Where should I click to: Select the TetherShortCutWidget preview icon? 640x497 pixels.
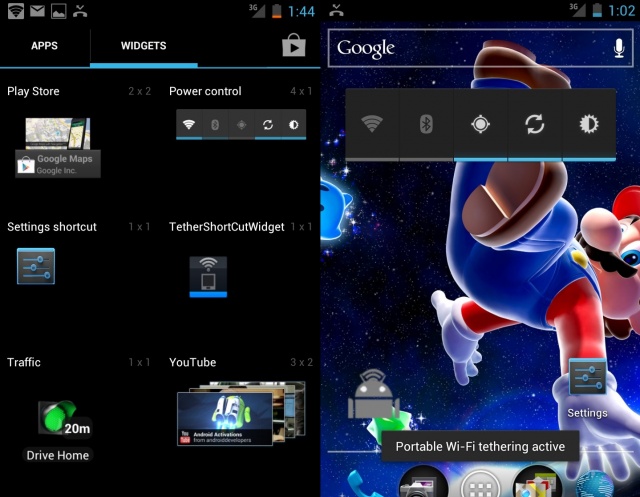pyautogui.click(x=209, y=275)
